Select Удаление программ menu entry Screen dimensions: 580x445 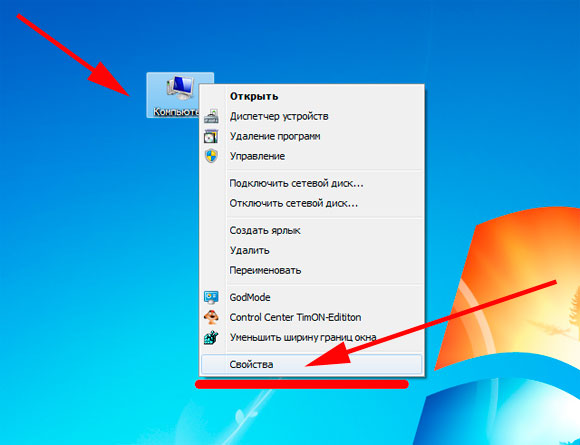[311, 136]
